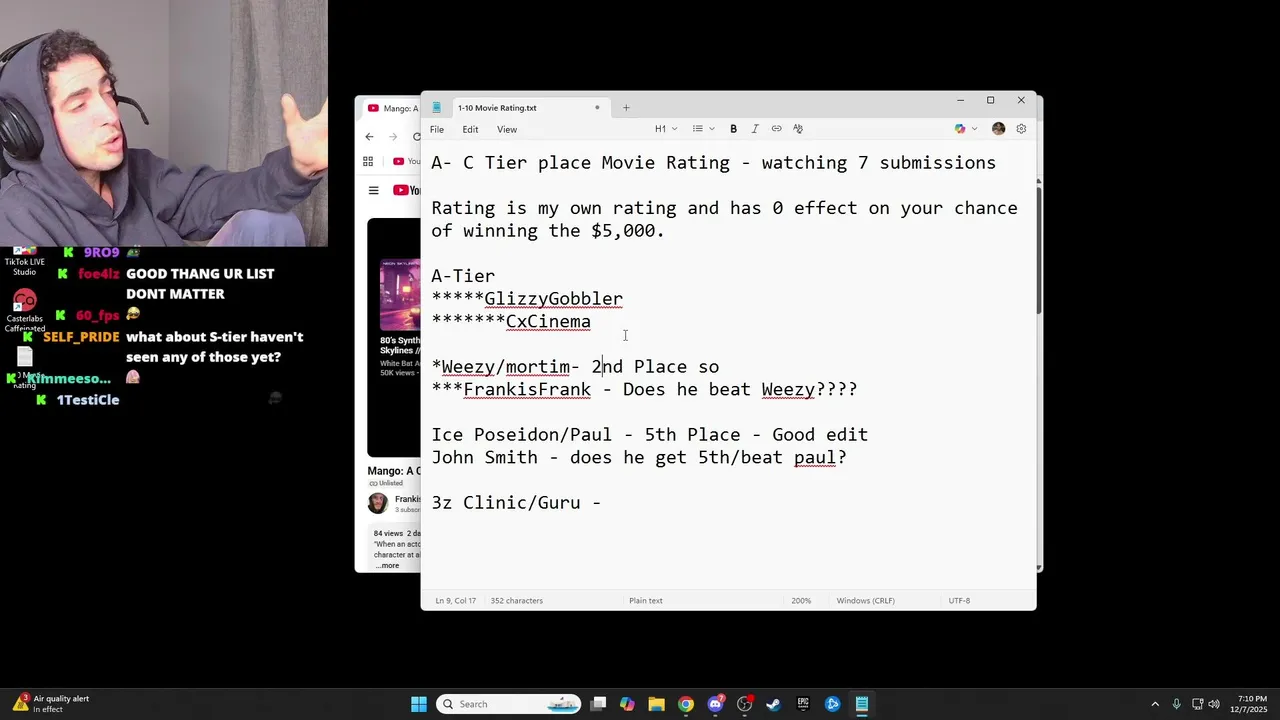Open the Edit menu in Notepad
Image resolution: width=1280 pixels, height=720 pixels.
coord(470,129)
